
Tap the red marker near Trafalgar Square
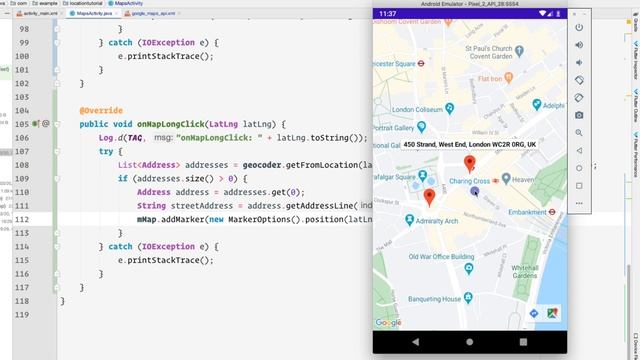point(429,198)
